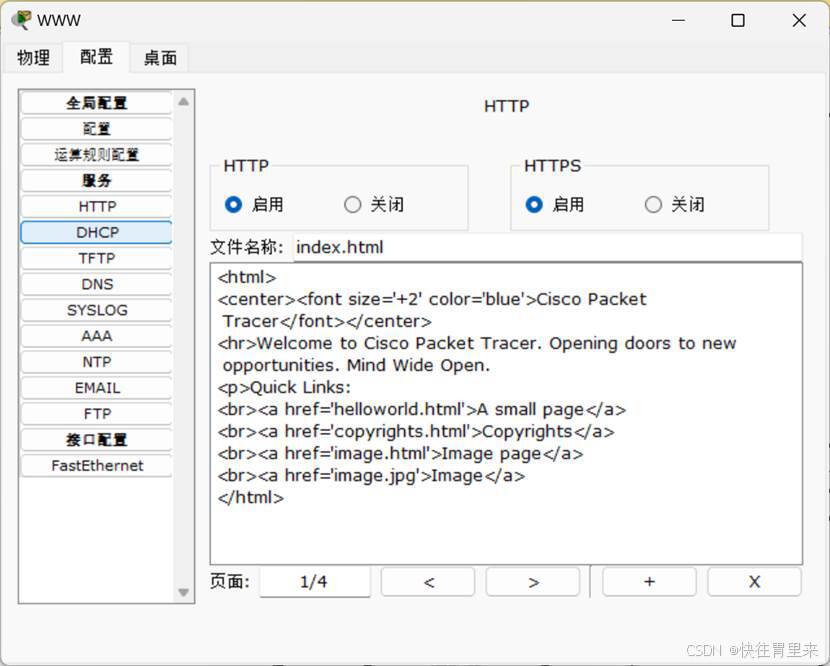Click the 文件名称 field containing index.html

[547, 247]
